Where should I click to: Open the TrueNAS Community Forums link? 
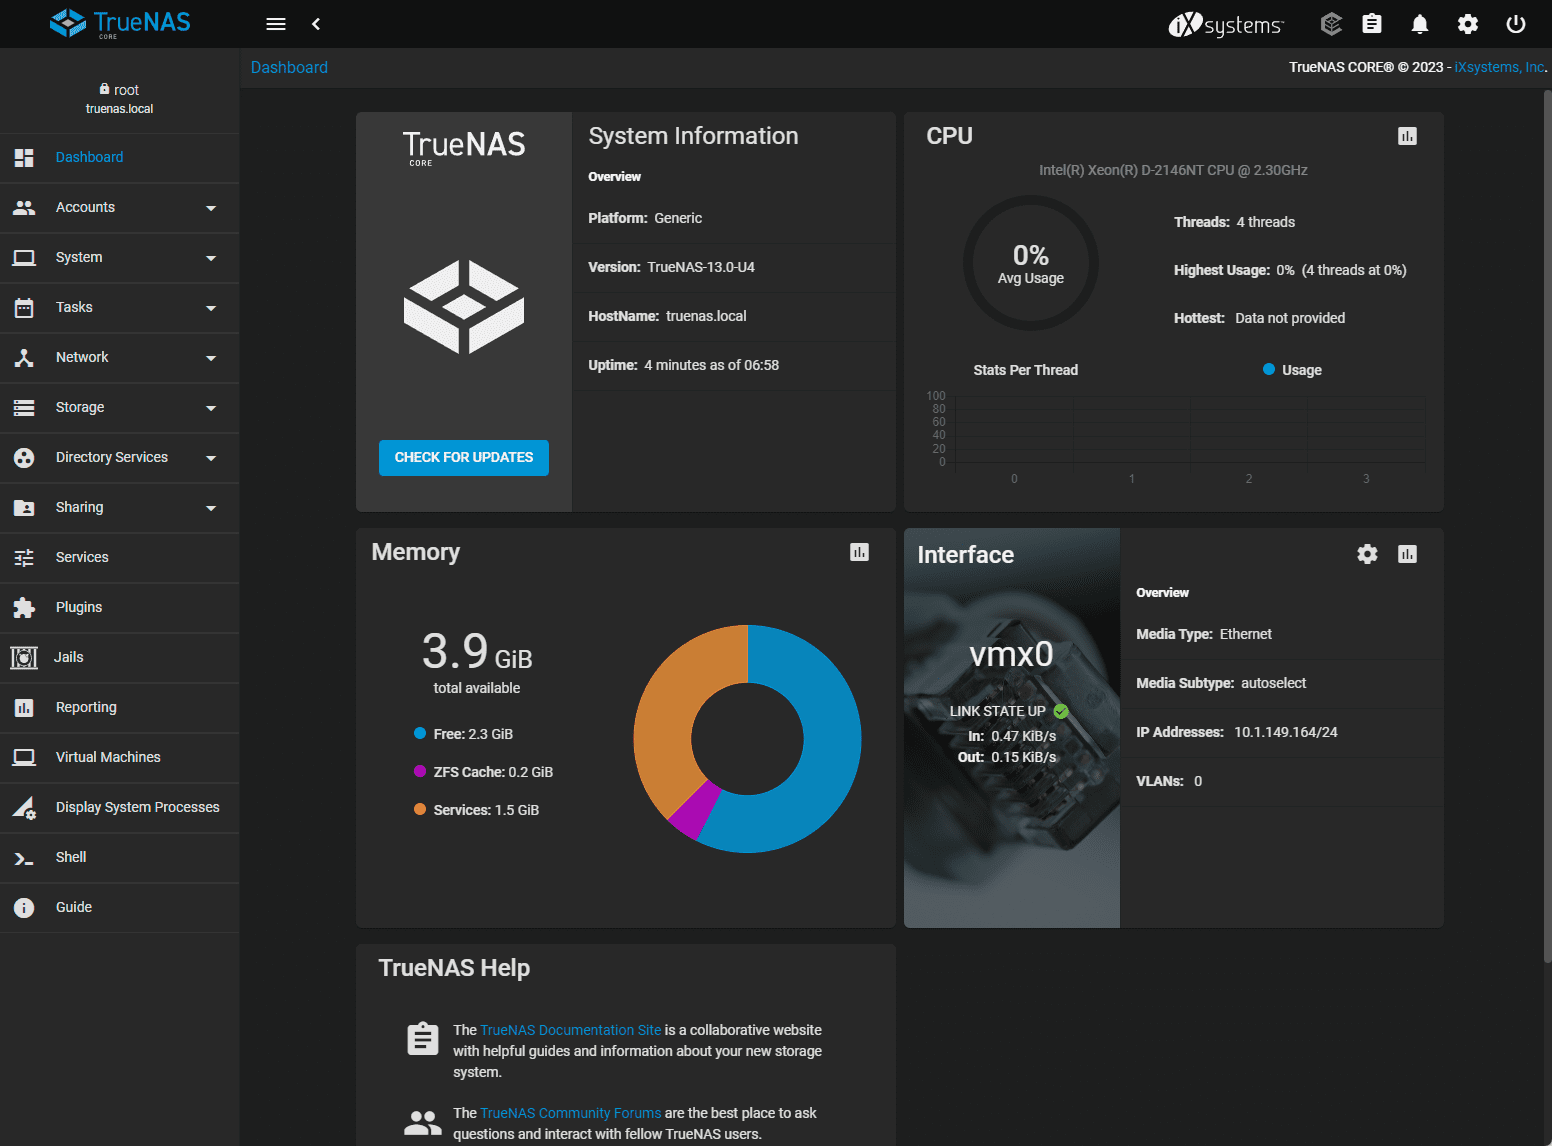pos(569,1112)
